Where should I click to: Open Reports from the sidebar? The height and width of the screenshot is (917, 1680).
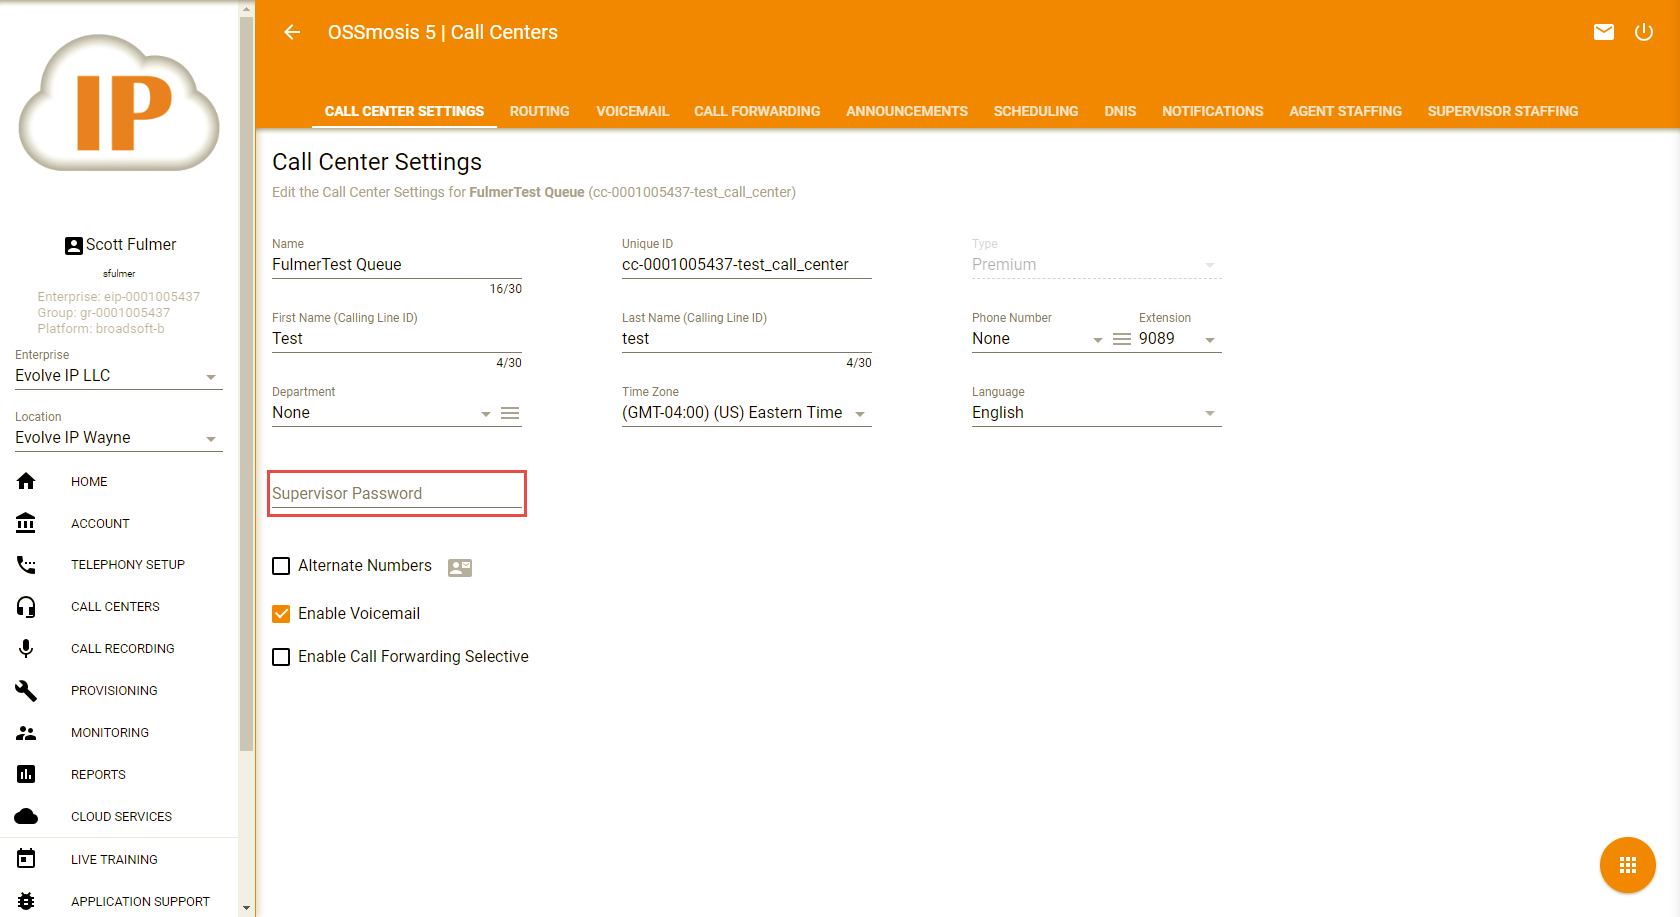tap(98, 775)
